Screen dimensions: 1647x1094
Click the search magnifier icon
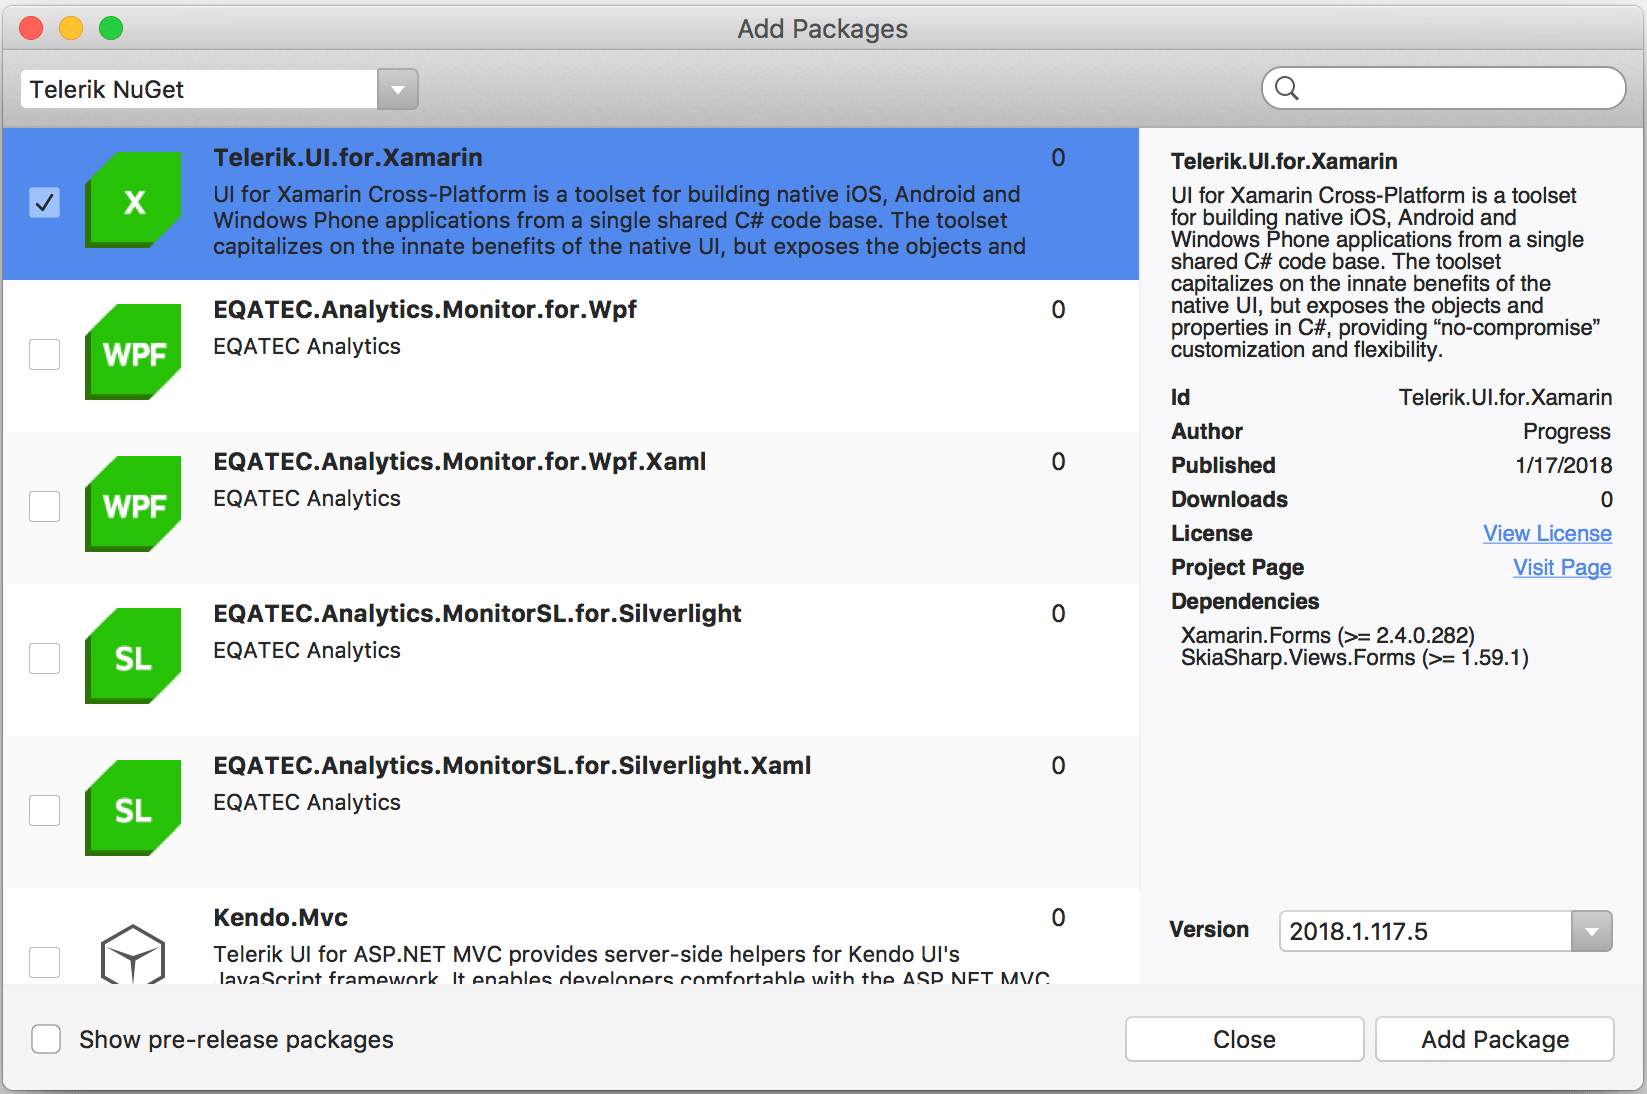[x=1288, y=89]
